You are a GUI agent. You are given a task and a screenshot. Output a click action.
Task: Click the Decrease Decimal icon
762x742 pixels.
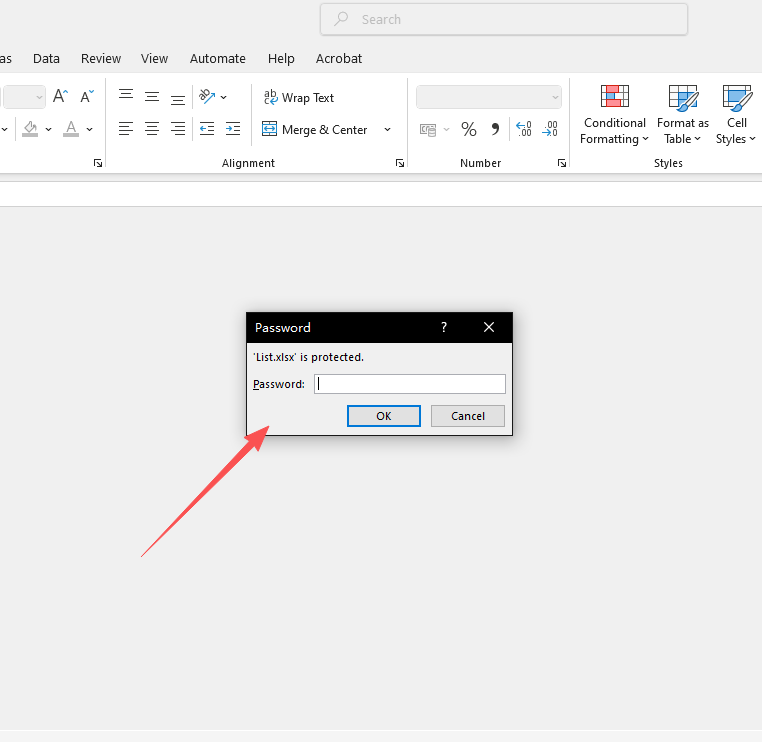tap(549, 129)
